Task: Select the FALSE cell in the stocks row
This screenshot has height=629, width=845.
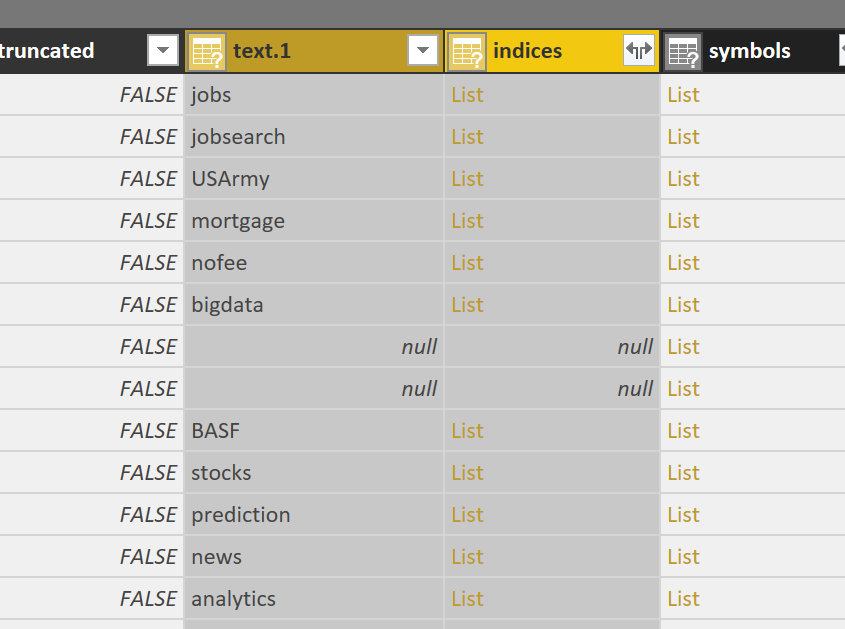Action: coord(148,473)
